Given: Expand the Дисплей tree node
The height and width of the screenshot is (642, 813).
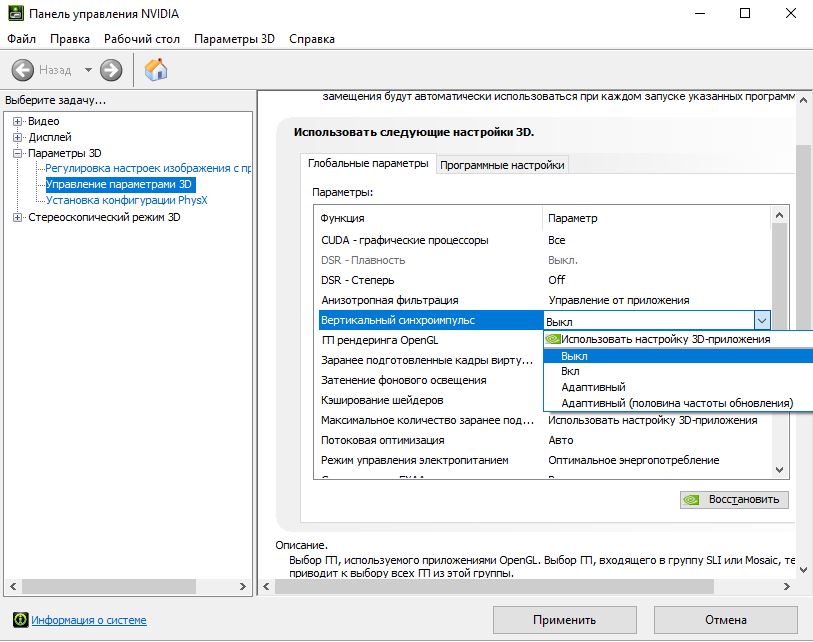Looking at the screenshot, I should tap(18, 137).
